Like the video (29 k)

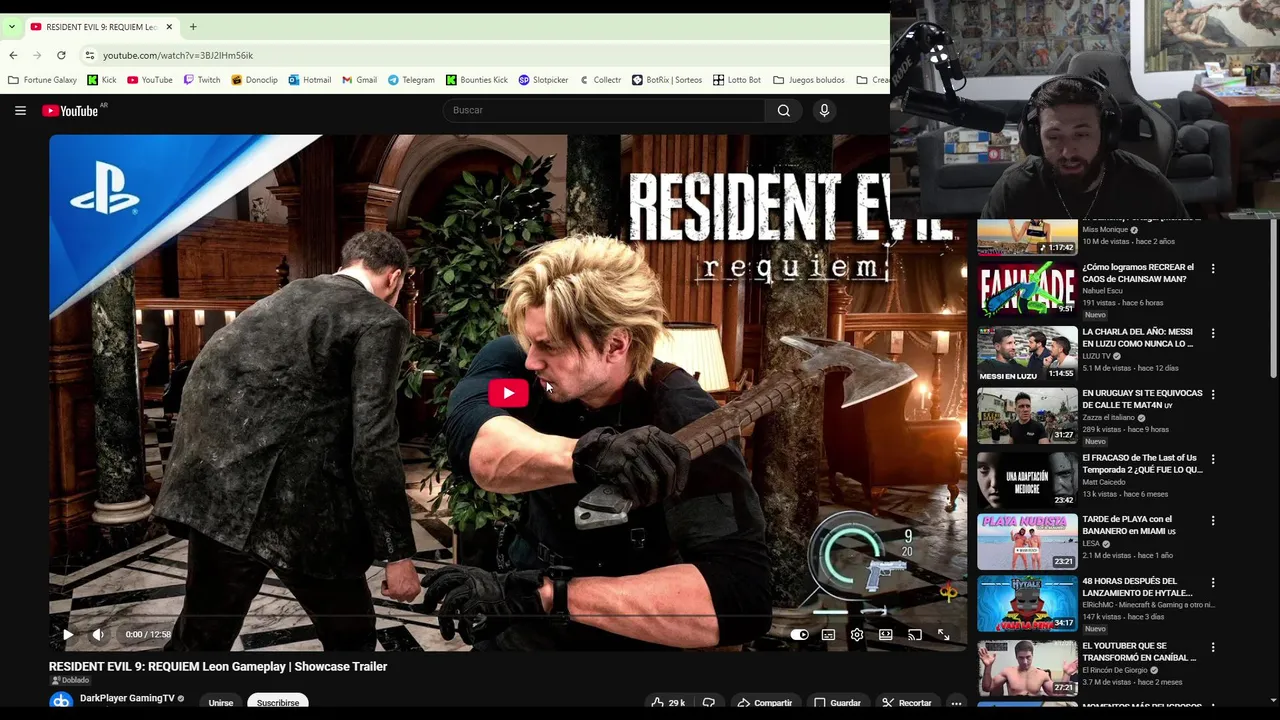668,703
